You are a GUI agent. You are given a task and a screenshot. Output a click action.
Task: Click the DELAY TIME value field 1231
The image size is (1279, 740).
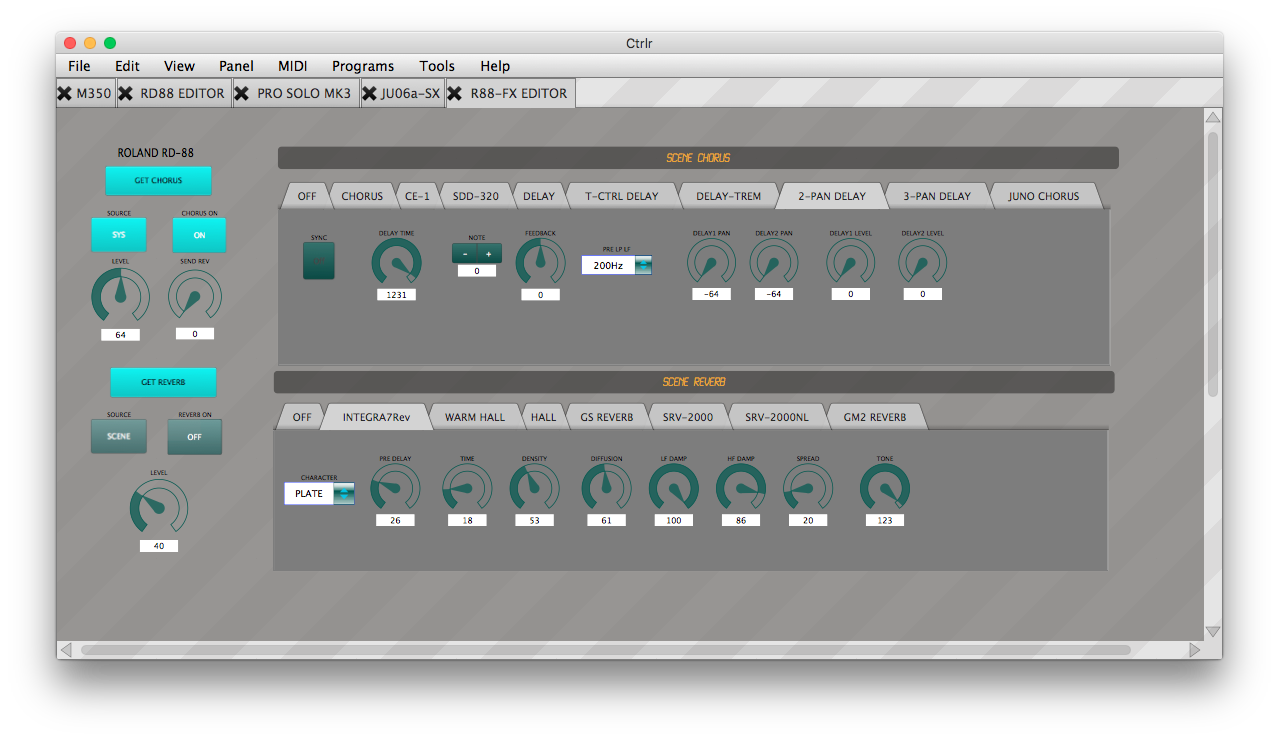pyautogui.click(x=396, y=295)
